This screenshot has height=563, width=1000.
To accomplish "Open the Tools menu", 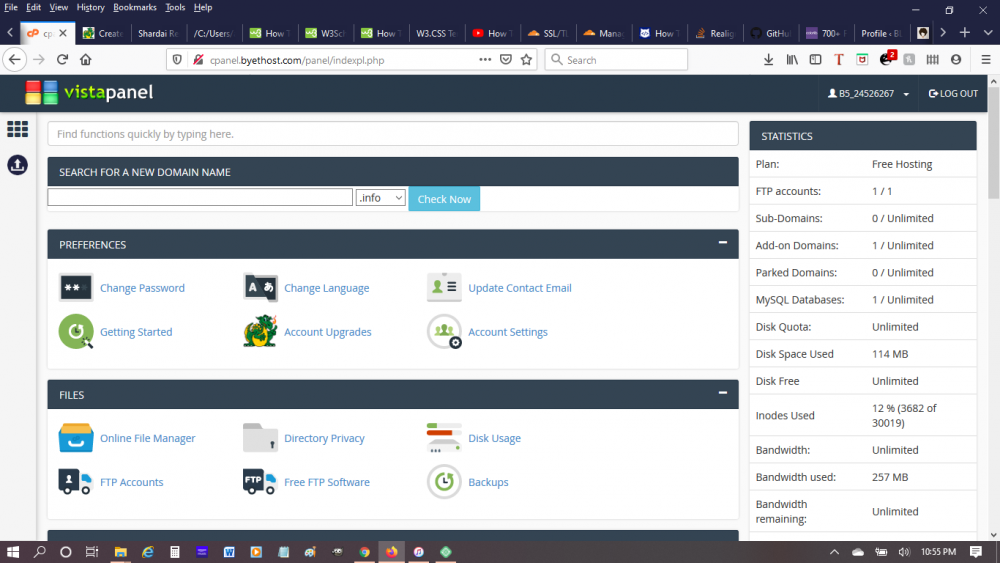I will click(x=175, y=8).
